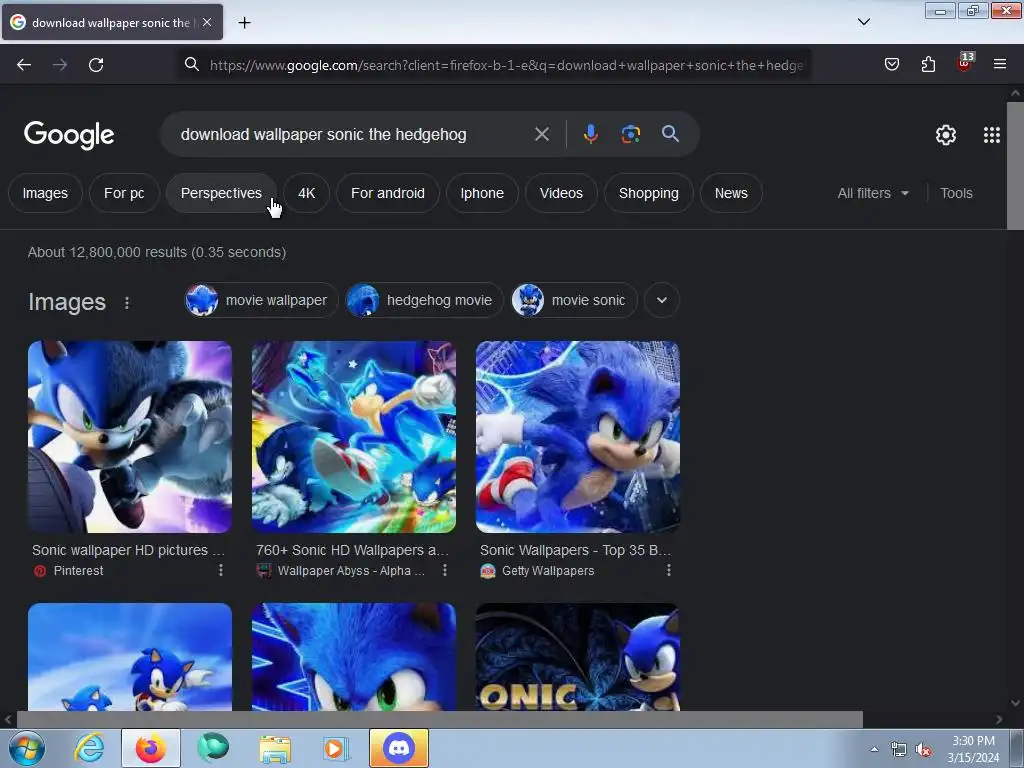Open Sonic Wallpapers - Top 35 link
1024x768 pixels.
(x=575, y=550)
